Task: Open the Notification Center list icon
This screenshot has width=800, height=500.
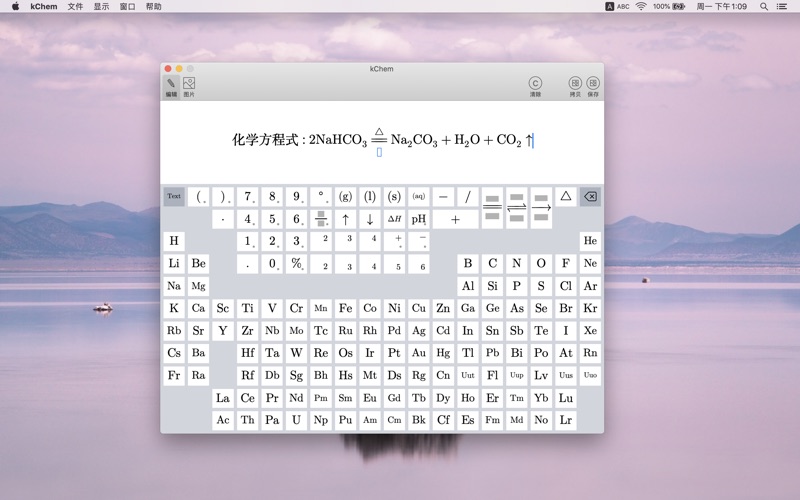Action: pyautogui.click(x=782, y=7)
